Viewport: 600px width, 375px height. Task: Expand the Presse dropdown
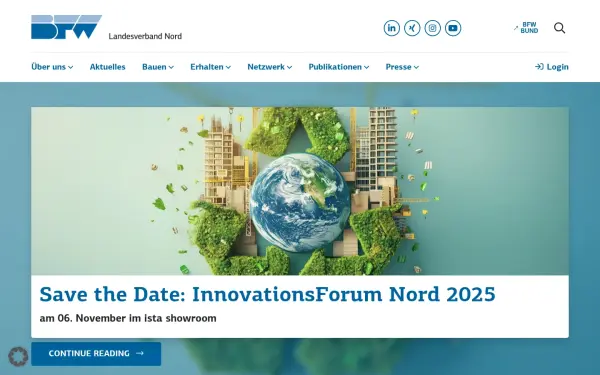coord(402,67)
